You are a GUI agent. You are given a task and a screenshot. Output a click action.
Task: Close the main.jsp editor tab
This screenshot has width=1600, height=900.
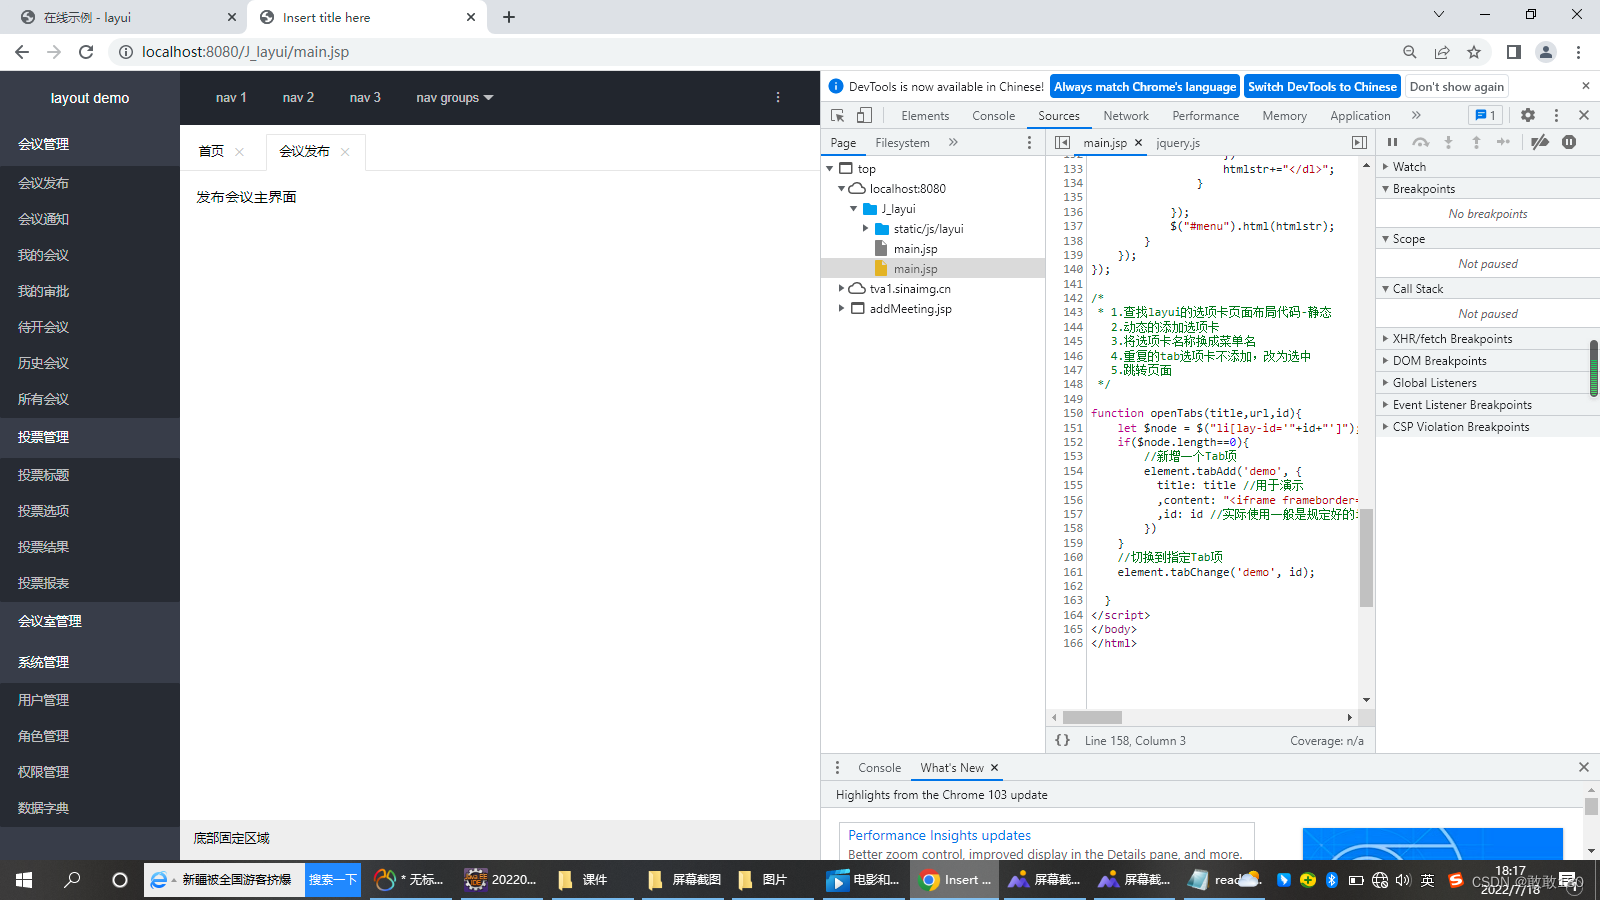(1138, 142)
